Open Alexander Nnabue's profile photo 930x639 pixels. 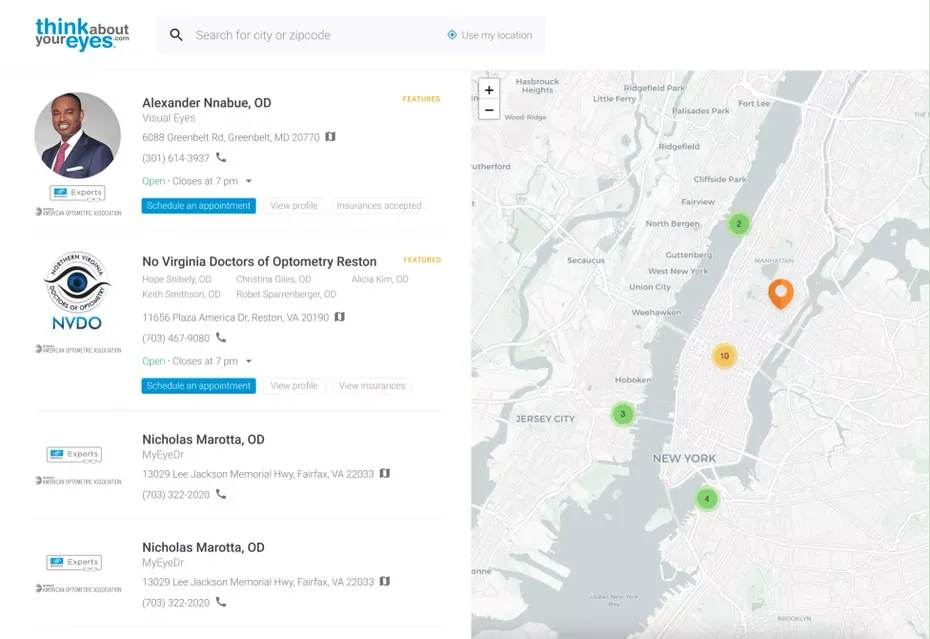click(78, 135)
